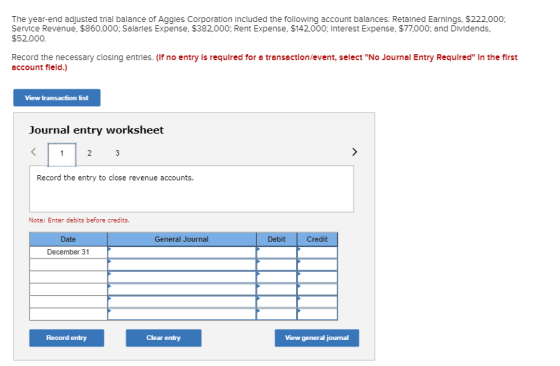The width and height of the screenshot is (560, 366).
Task: Switch to journal entry tab 2
Action: 89,153
